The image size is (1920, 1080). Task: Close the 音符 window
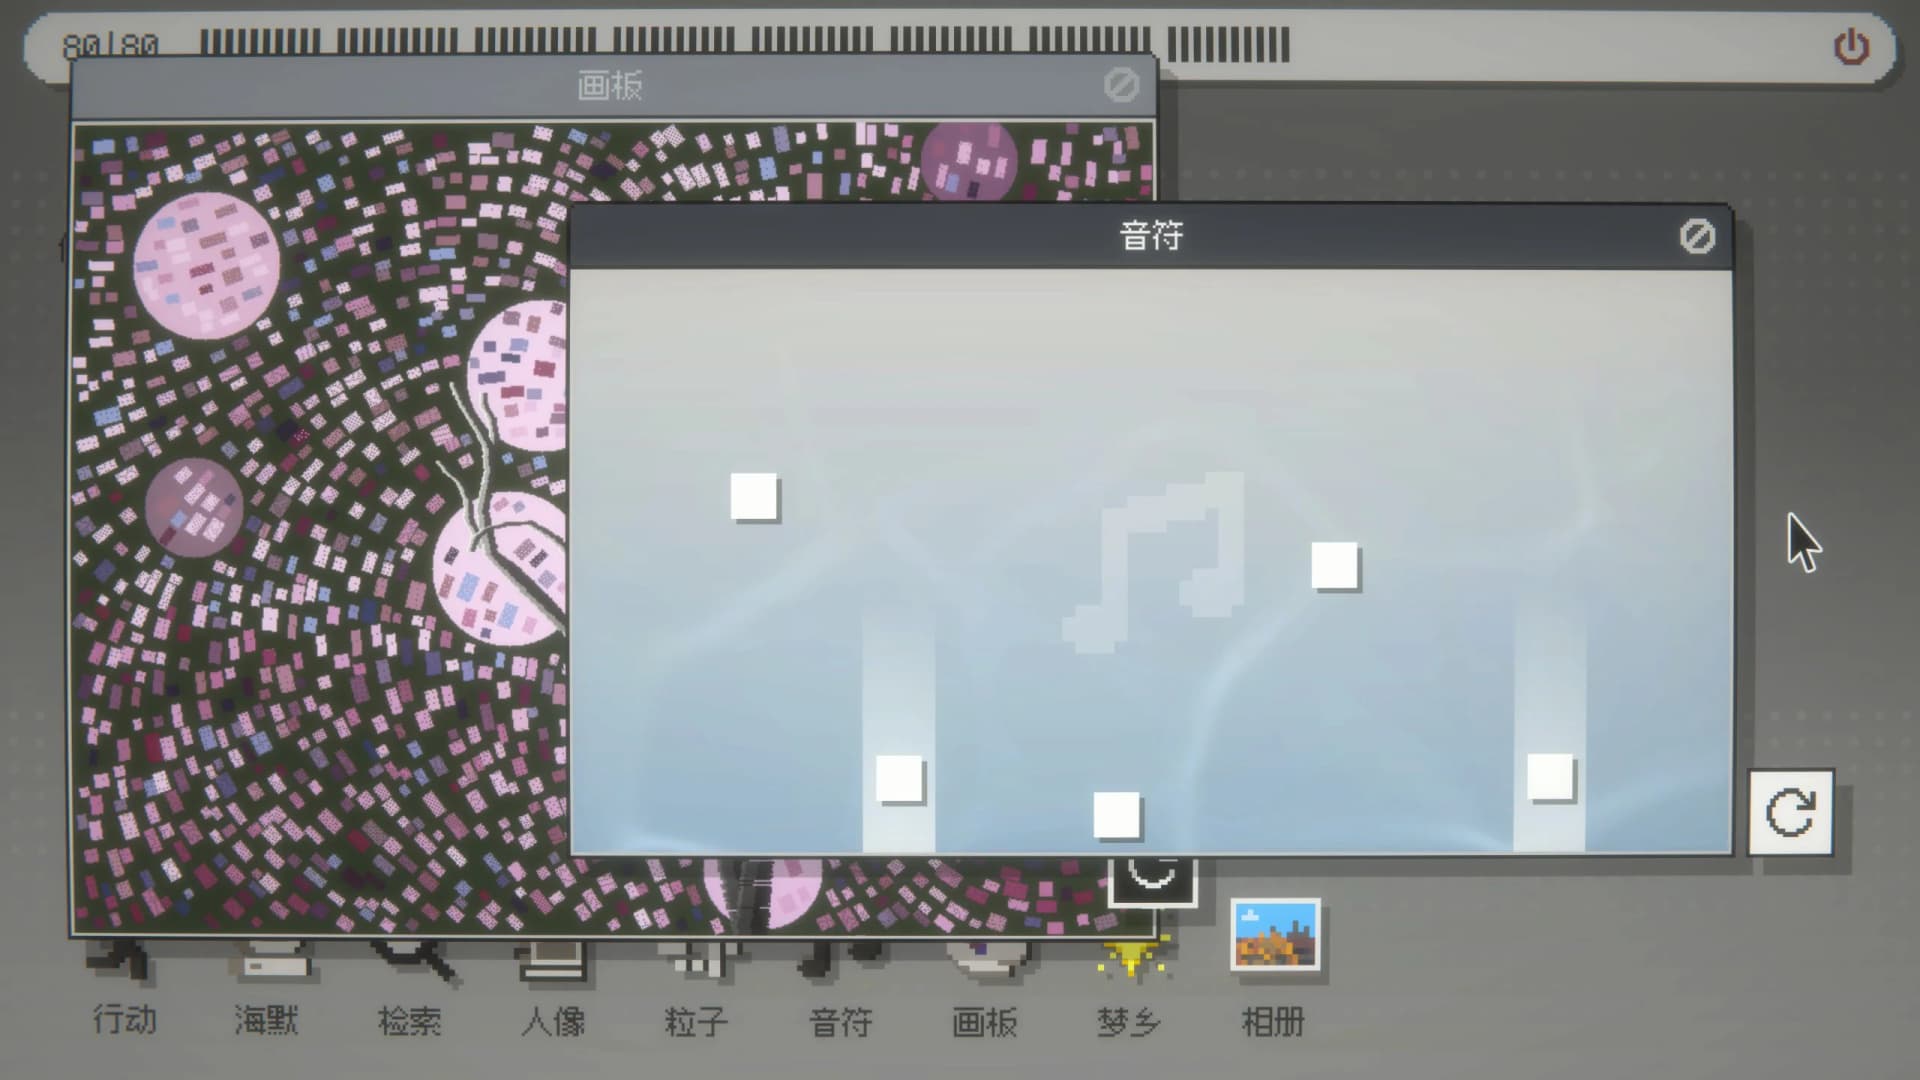click(x=1697, y=237)
